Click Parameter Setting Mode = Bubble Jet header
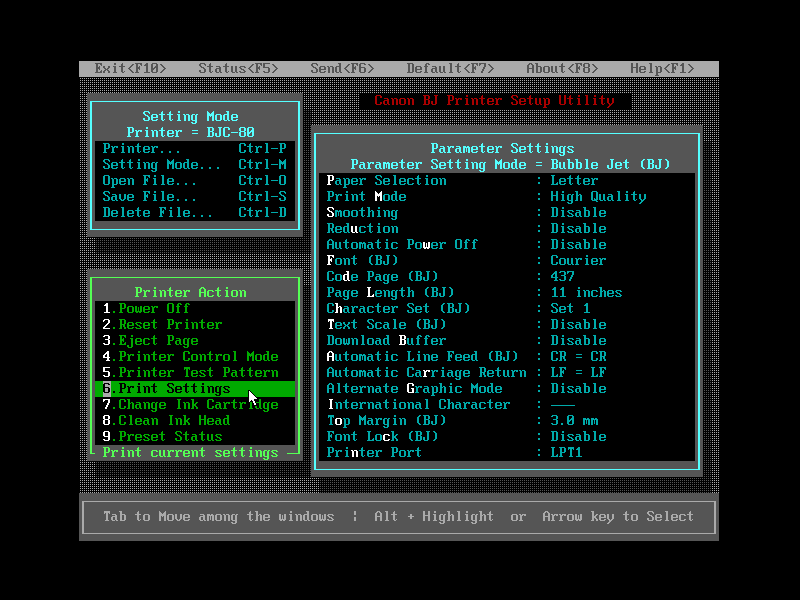This screenshot has width=800, height=600. (x=510, y=164)
